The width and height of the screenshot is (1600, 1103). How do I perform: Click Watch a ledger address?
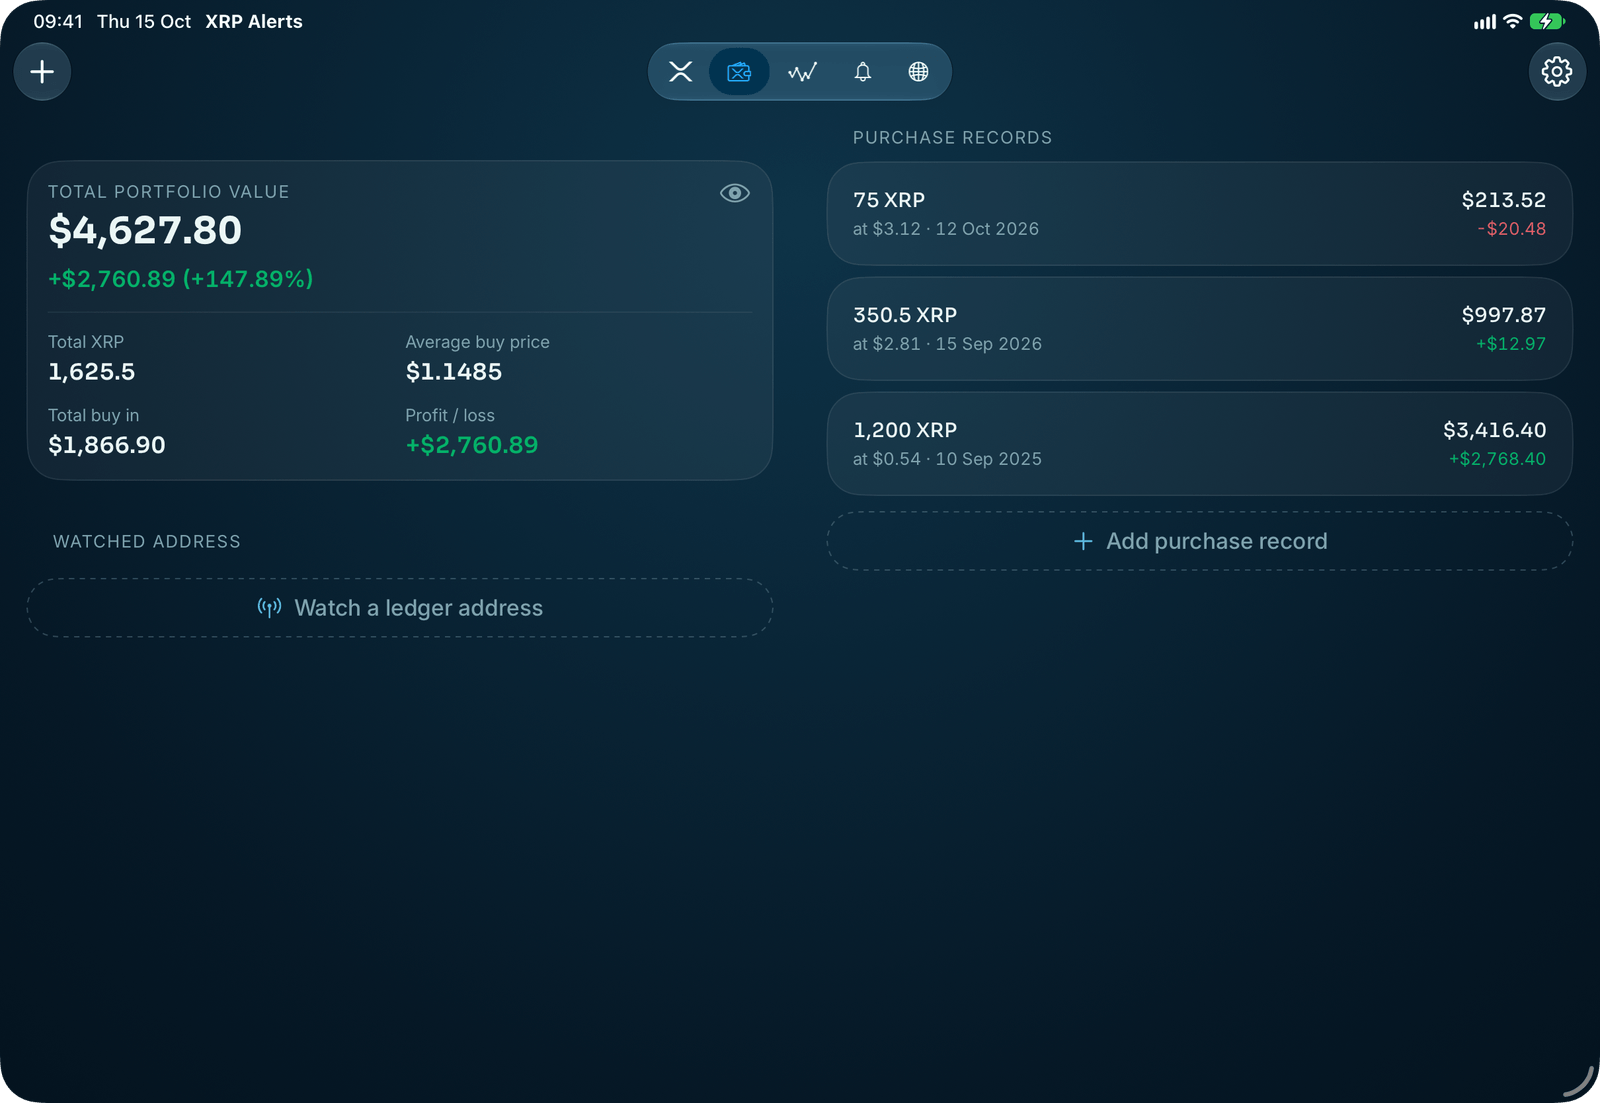click(x=400, y=608)
